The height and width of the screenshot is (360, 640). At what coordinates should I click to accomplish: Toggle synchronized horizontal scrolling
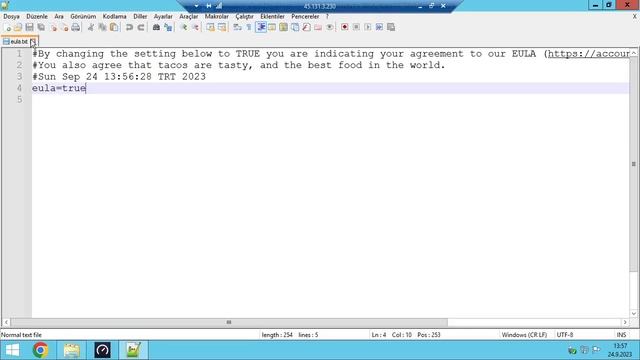coord(222,27)
